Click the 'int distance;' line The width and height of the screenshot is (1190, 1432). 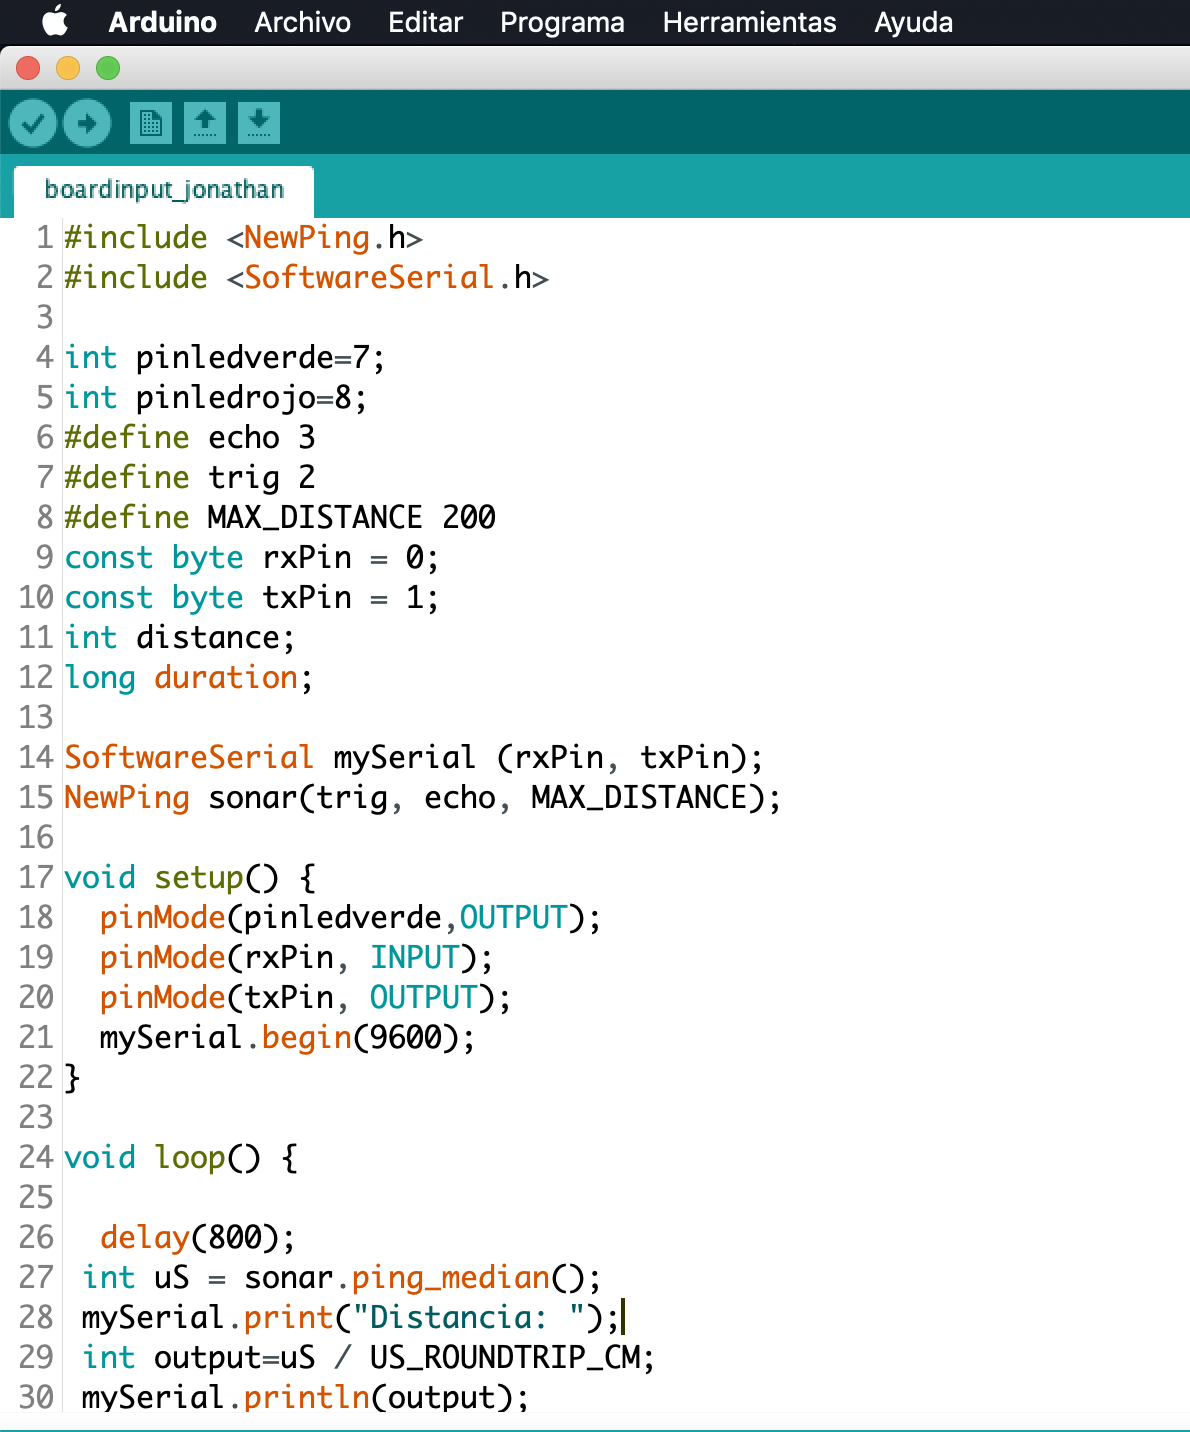pos(180,638)
